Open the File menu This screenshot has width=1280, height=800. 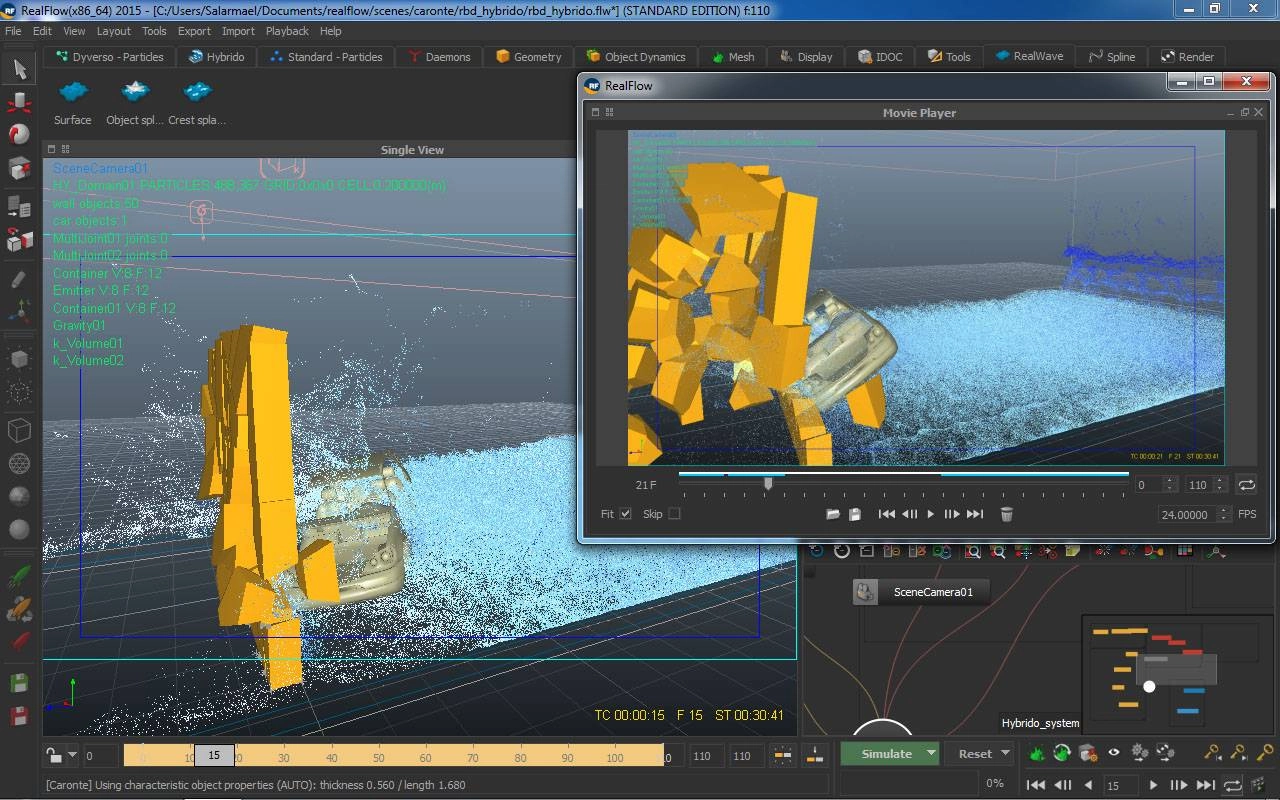coord(13,31)
